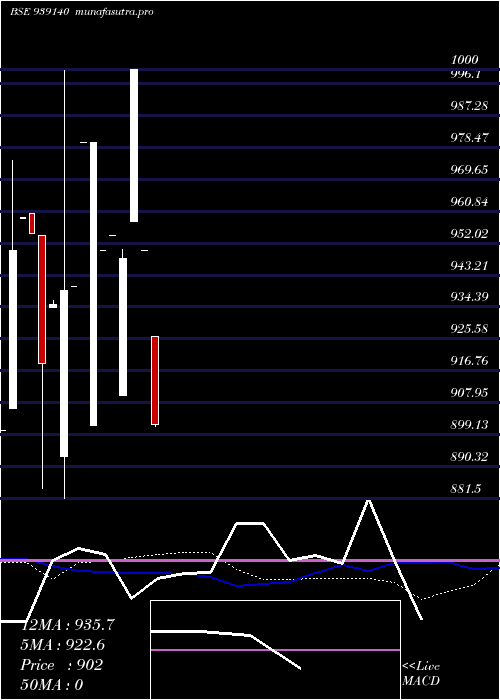The width and height of the screenshot is (500, 700).
Task: Click the 960.84 price level label
Action: pyautogui.click(x=469, y=202)
